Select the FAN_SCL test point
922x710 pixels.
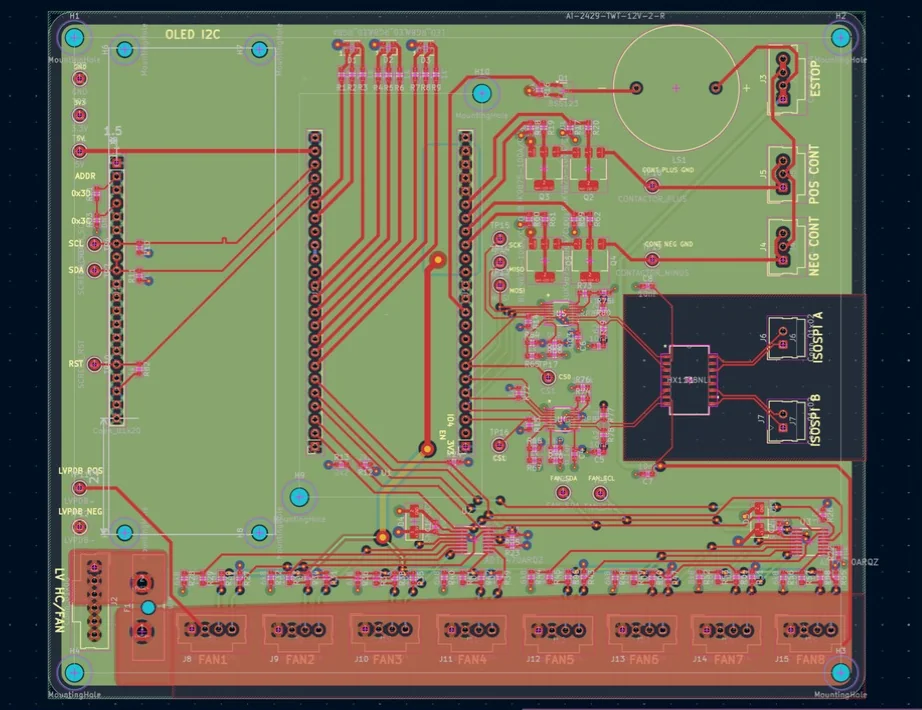[x=600, y=493]
